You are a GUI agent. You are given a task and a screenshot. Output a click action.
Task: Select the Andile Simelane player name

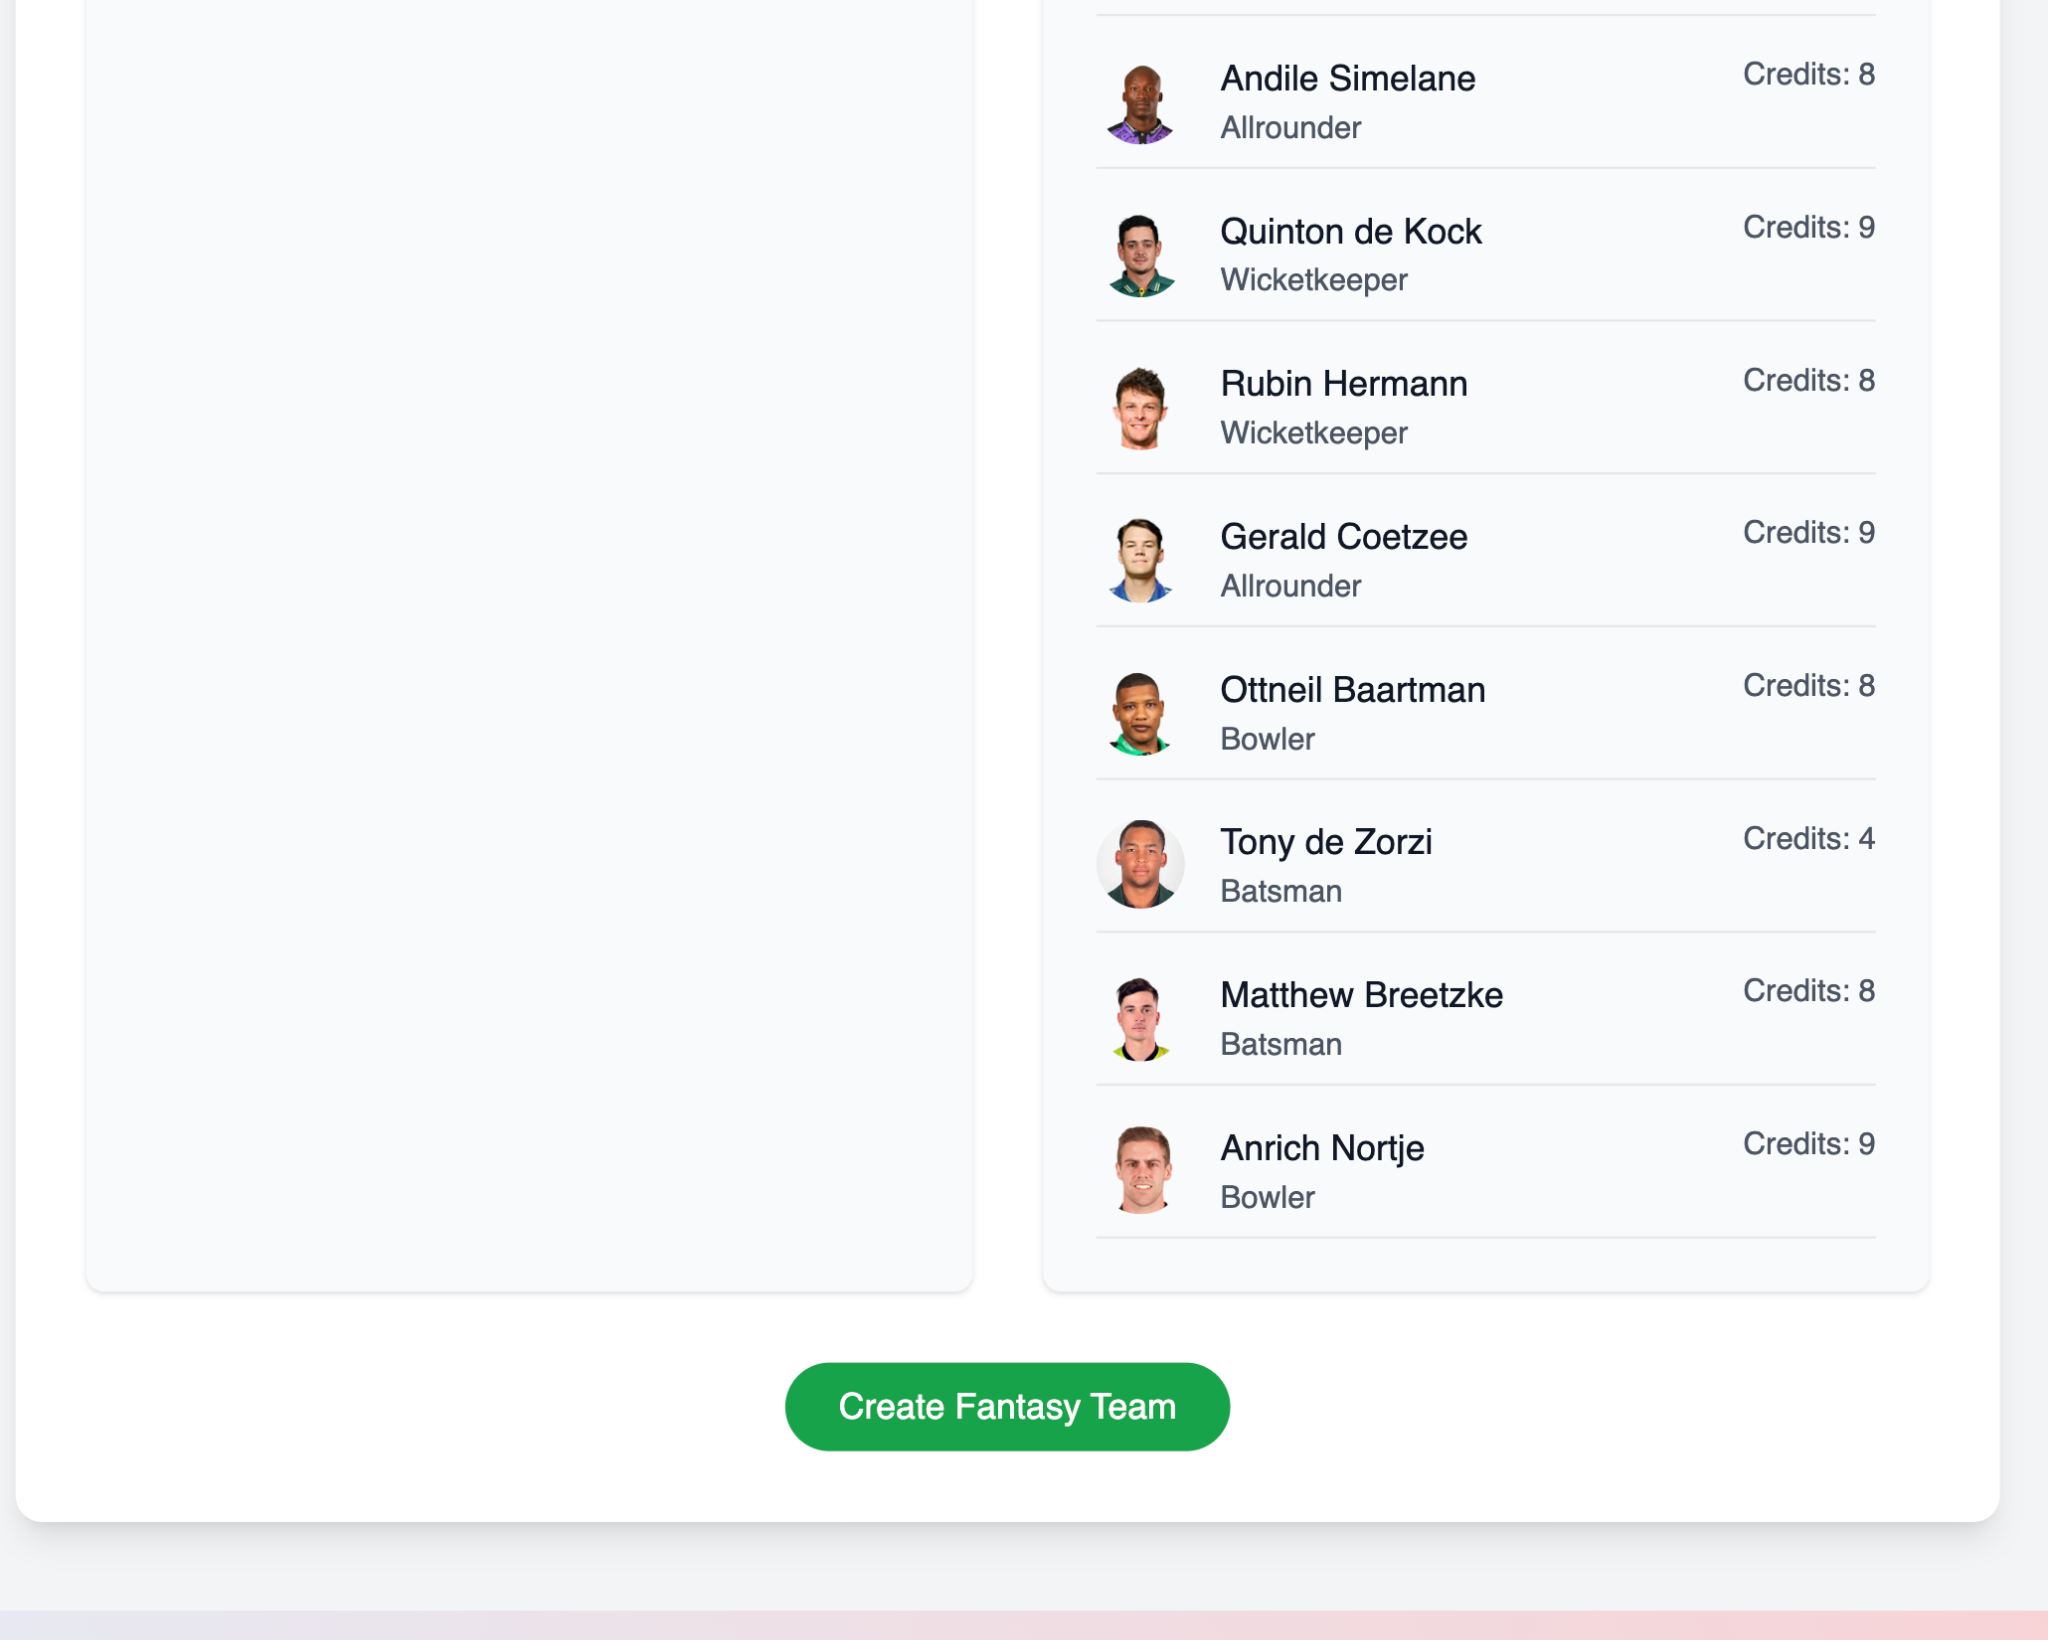[x=1347, y=78]
